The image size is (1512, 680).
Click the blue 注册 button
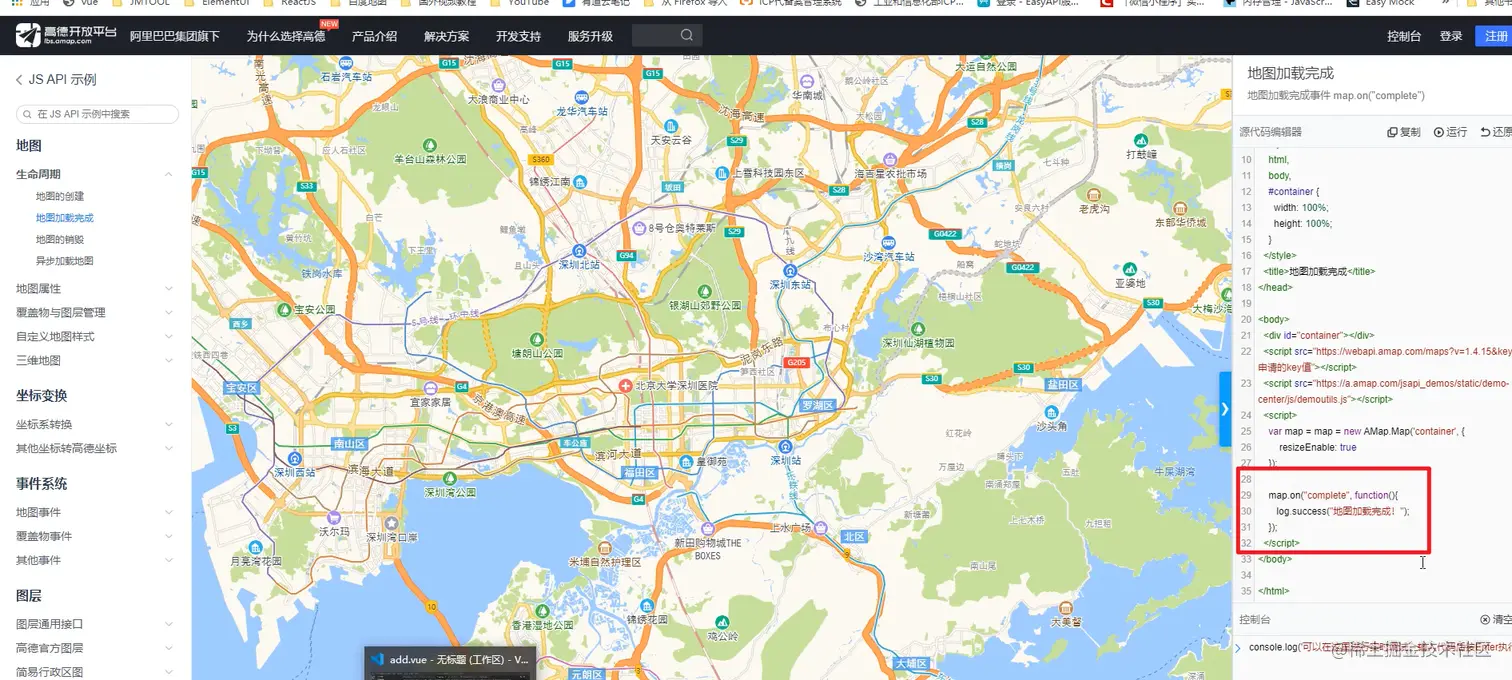click(x=1496, y=37)
